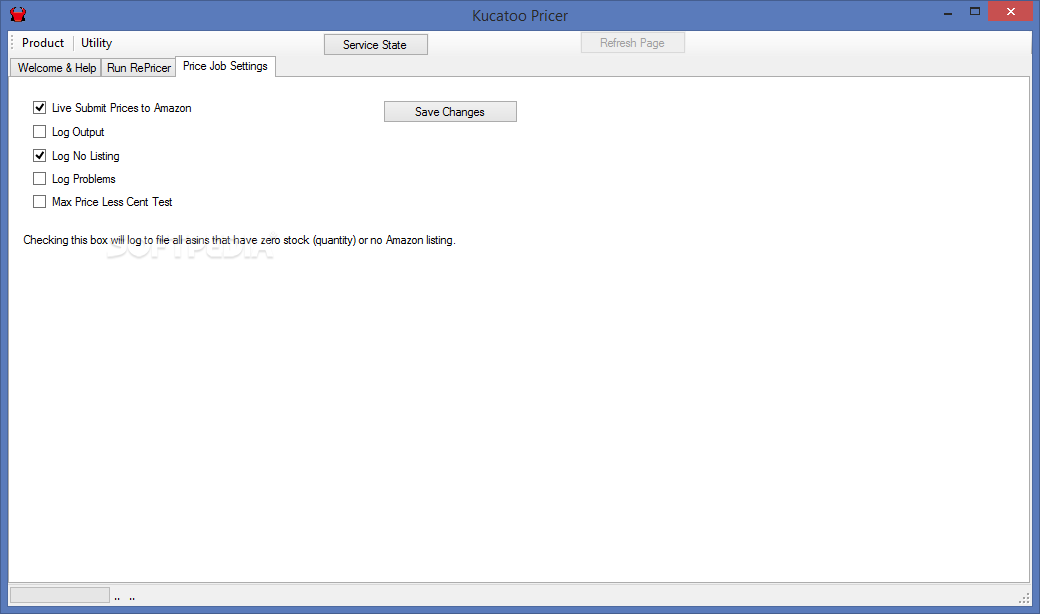
Task: Click the Kucatoo red app icon
Action: pos(18,14)
